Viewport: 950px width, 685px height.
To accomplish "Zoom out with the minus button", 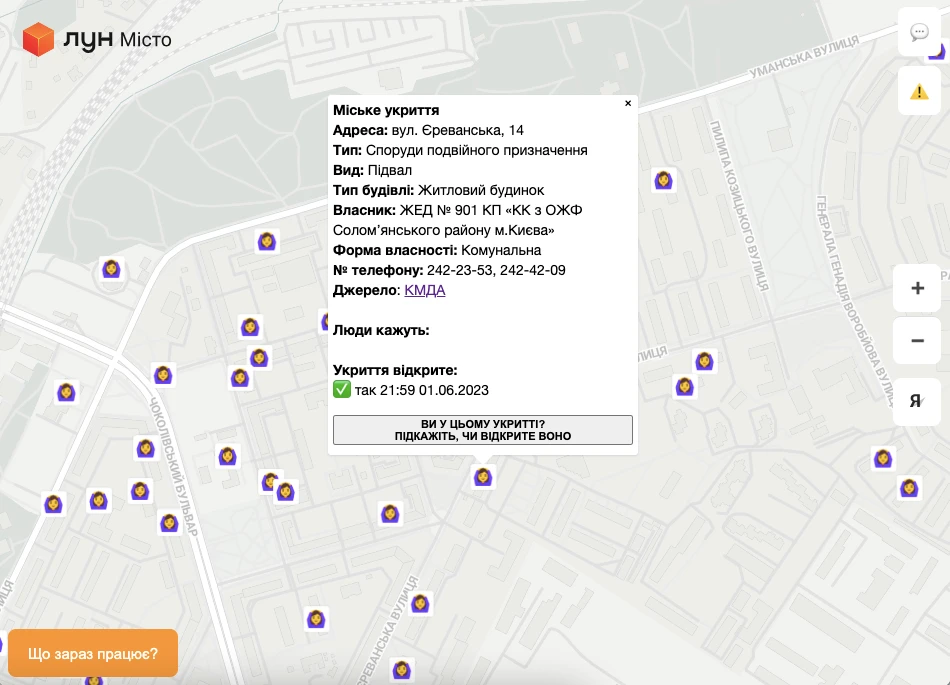I will (x=917, y=341).
